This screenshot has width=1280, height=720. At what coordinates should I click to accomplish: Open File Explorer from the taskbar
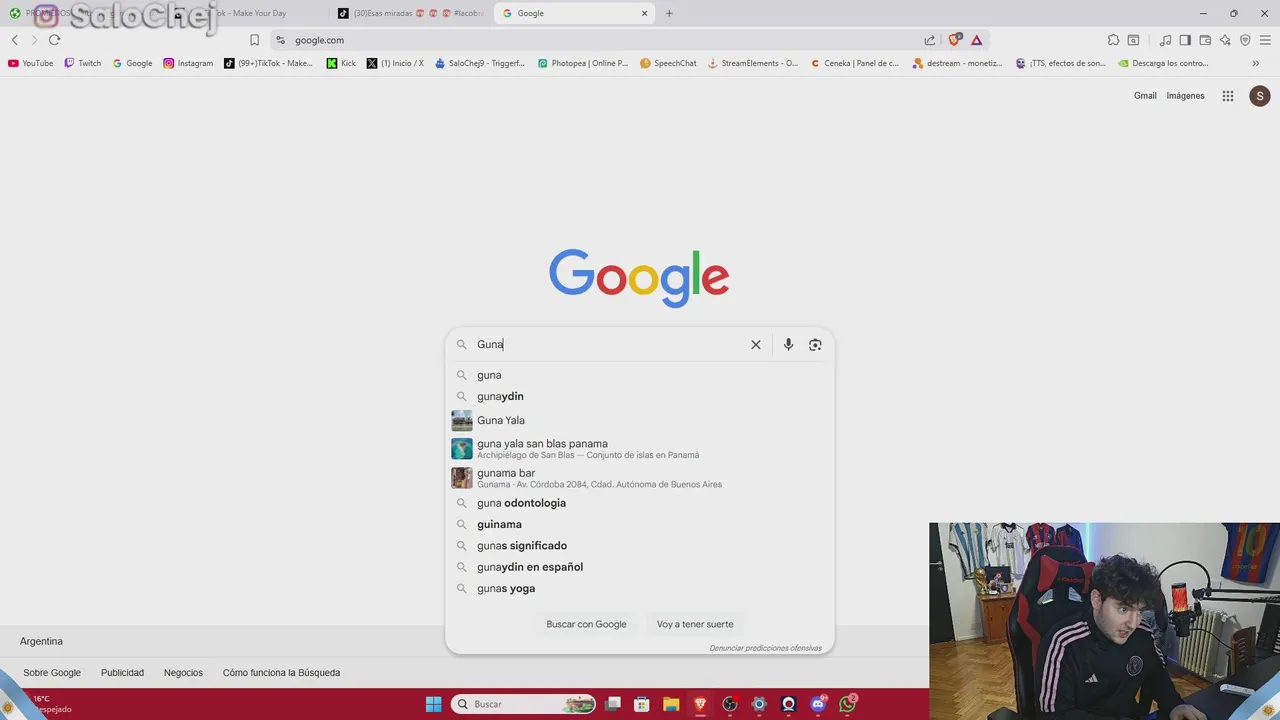click(x=671, y=704)
